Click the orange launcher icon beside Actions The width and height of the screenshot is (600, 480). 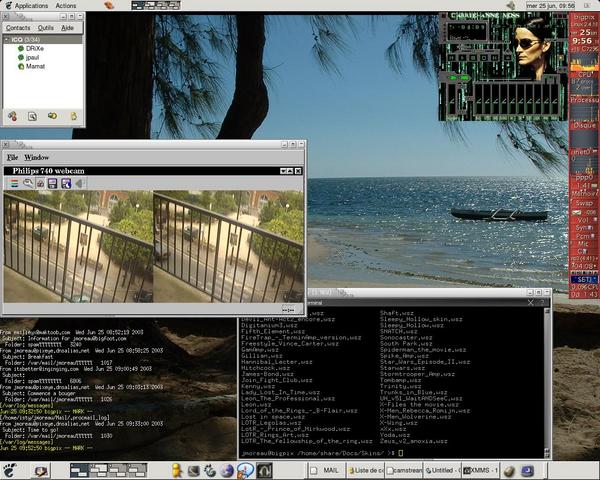[x=109, y=5]
